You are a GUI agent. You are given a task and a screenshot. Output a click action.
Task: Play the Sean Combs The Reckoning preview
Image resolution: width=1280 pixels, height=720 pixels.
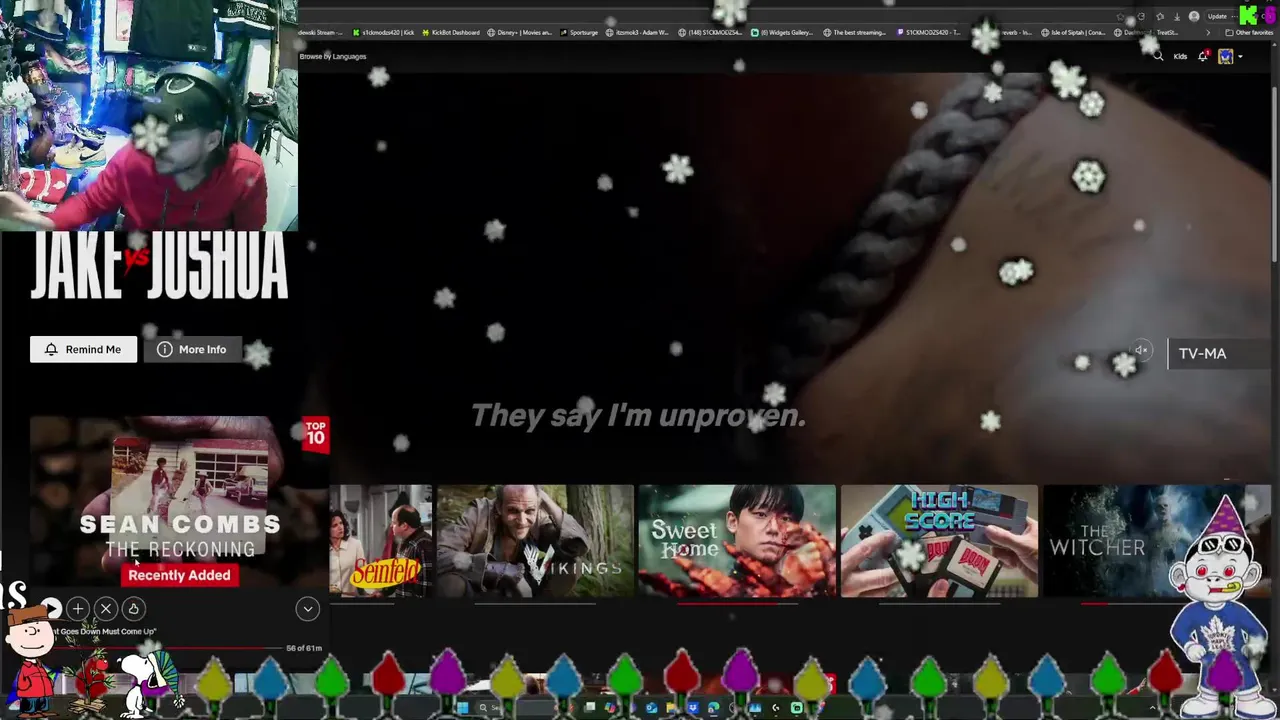point(50,608)
